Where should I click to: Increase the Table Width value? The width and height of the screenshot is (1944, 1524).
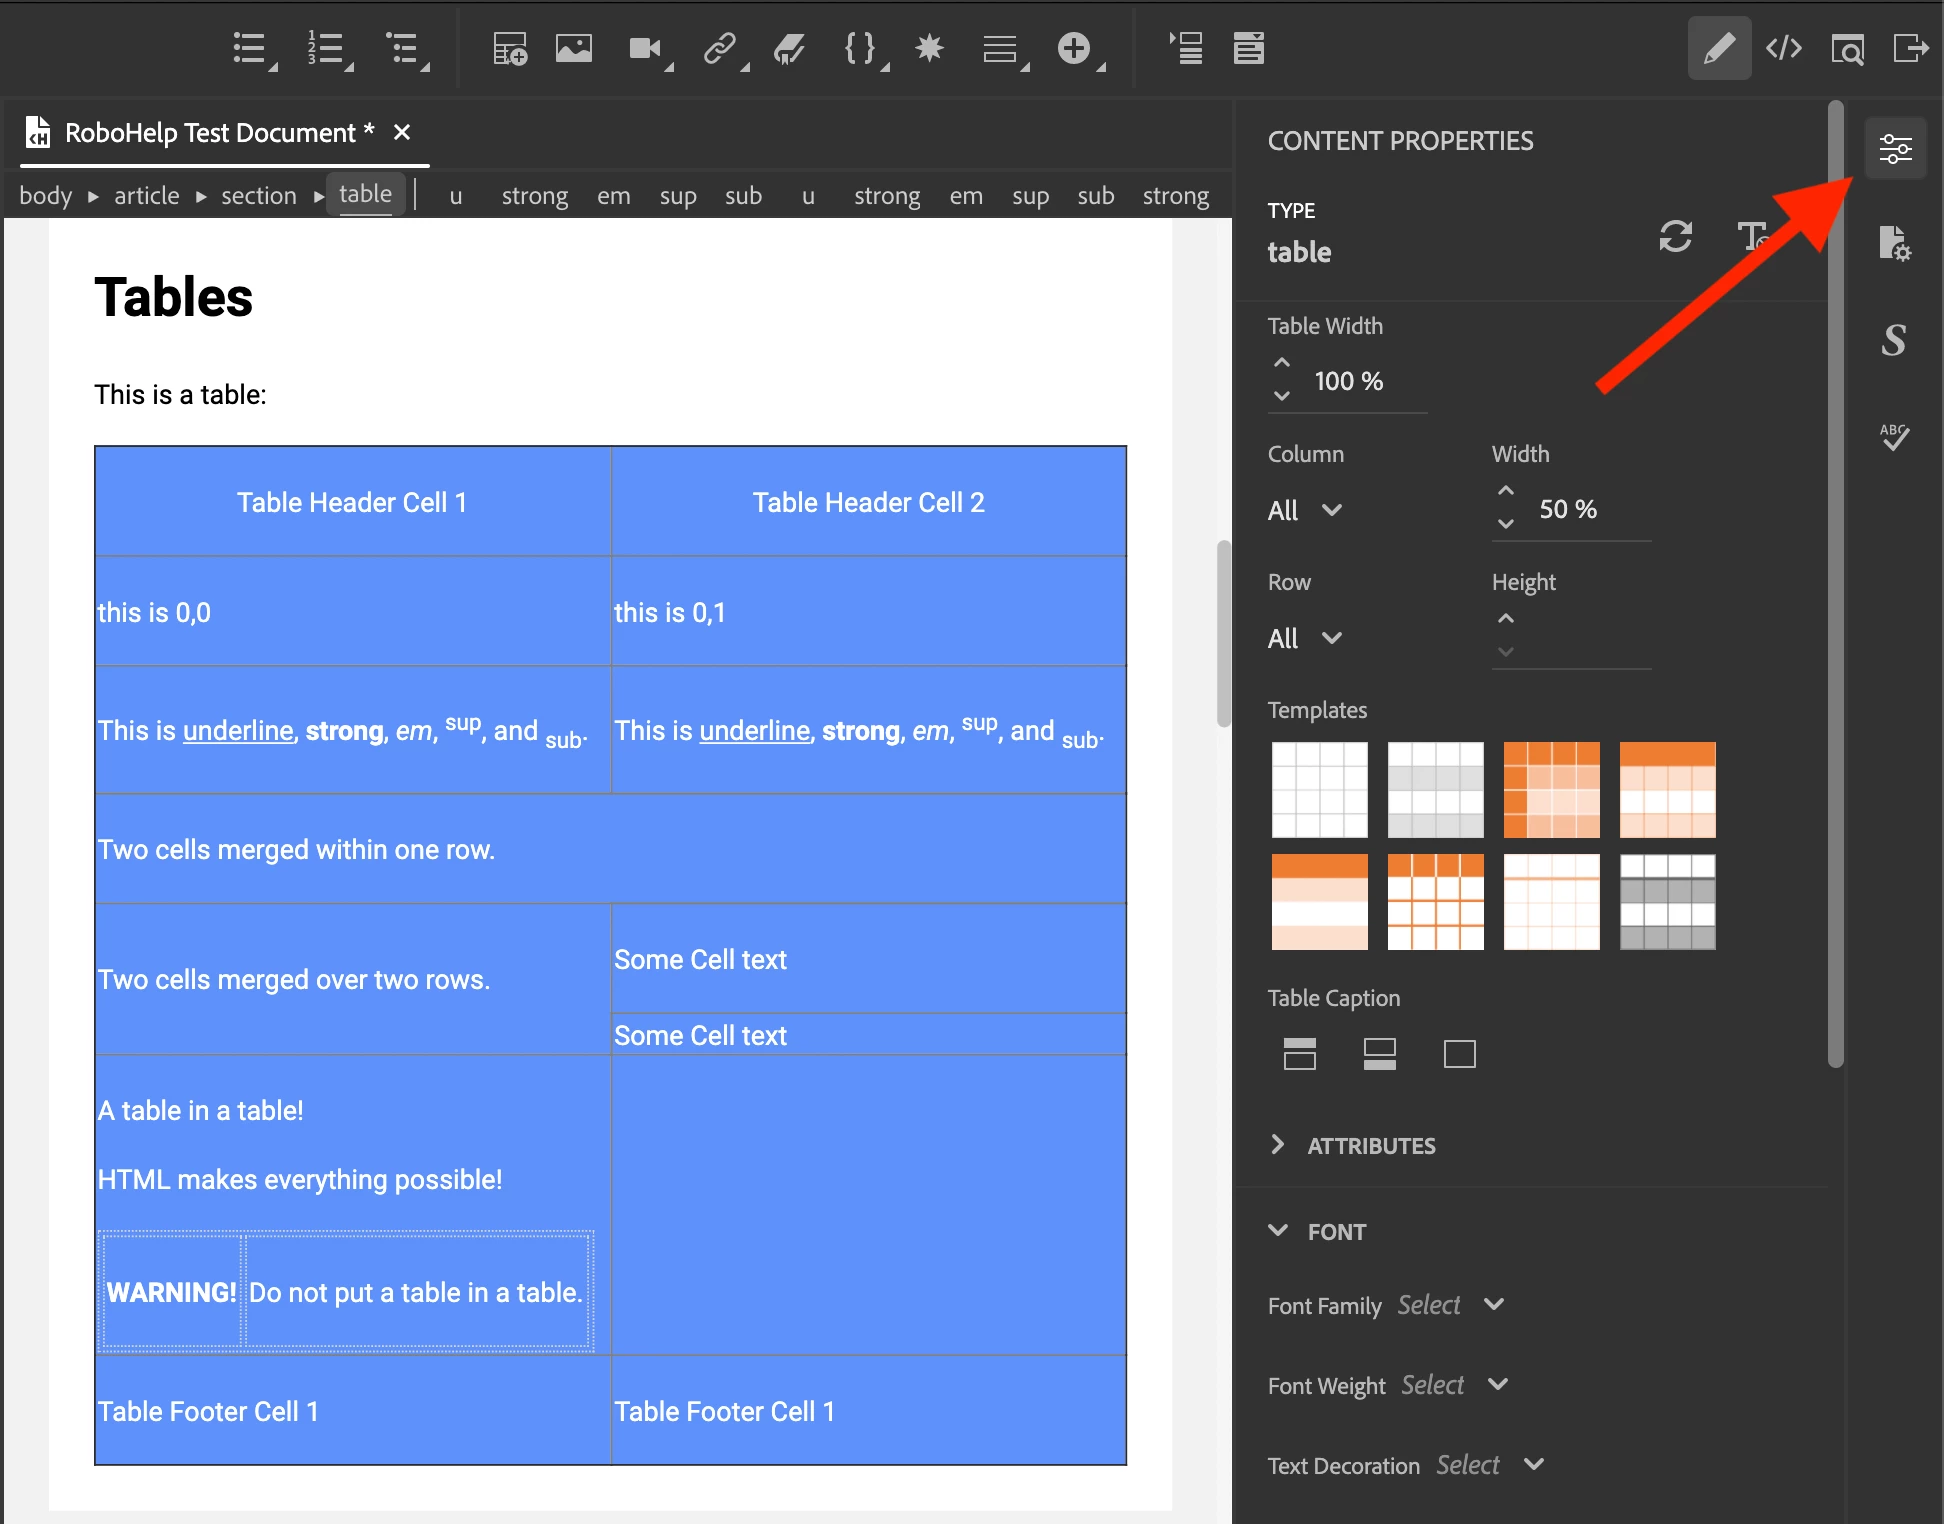1282,363
